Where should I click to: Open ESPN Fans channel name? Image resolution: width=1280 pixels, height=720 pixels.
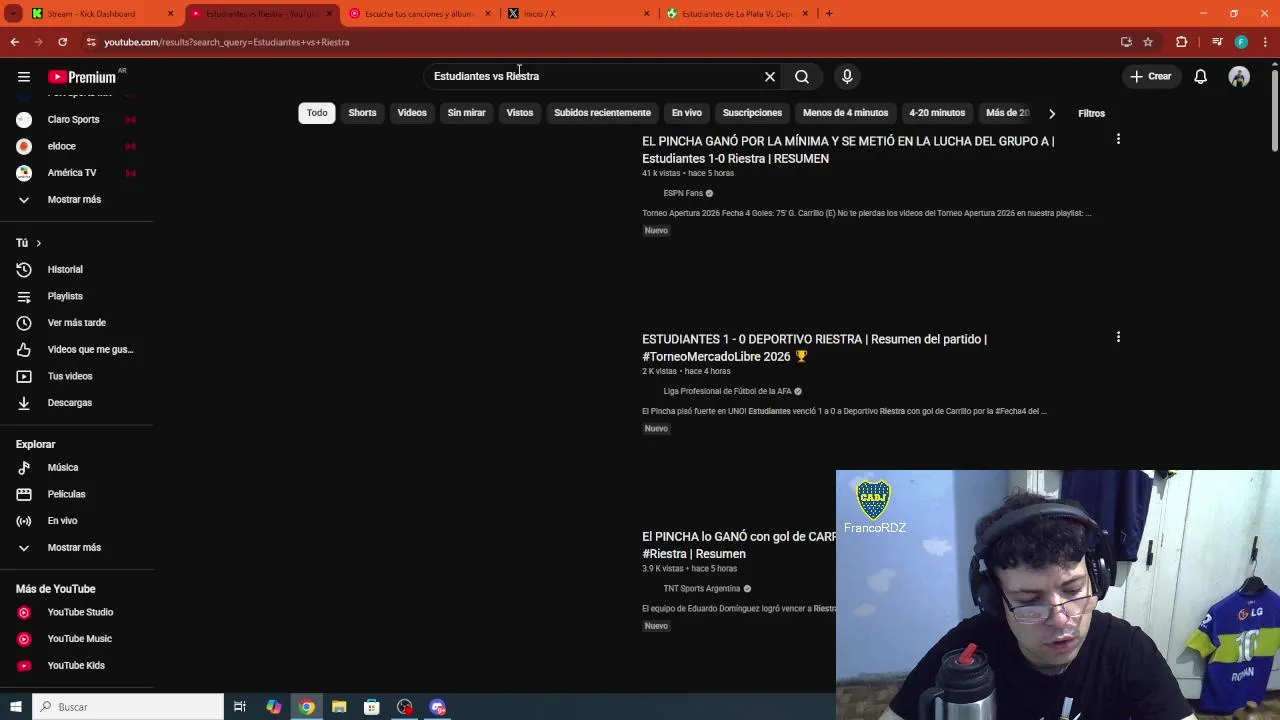pyautogui.click(x=683, y=193)
